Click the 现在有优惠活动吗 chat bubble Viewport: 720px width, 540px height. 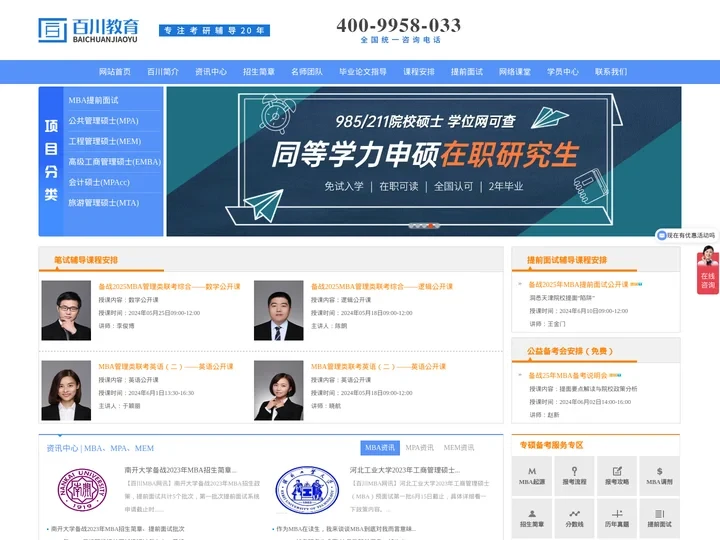(687, 235)
